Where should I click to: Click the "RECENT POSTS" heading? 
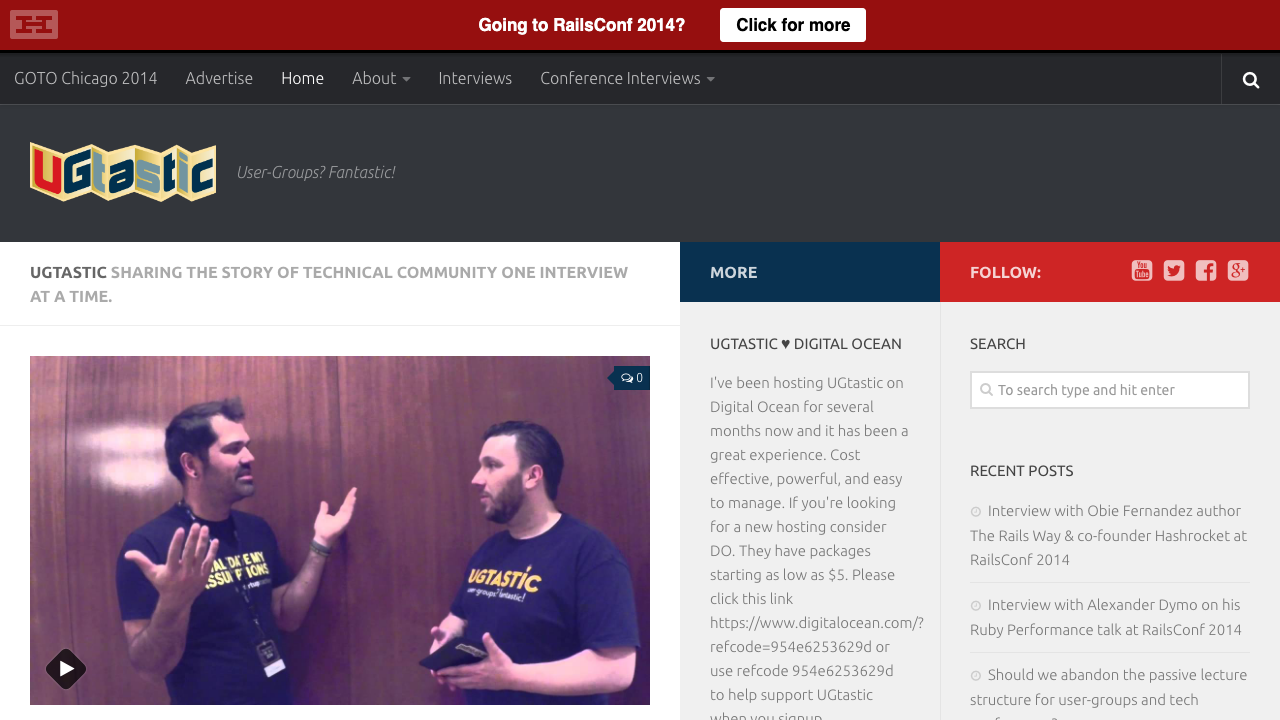click(1022, 471)
